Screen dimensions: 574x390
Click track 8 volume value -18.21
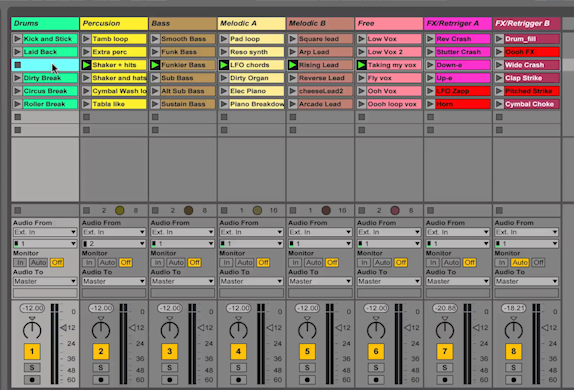click(x=514, y=308)
